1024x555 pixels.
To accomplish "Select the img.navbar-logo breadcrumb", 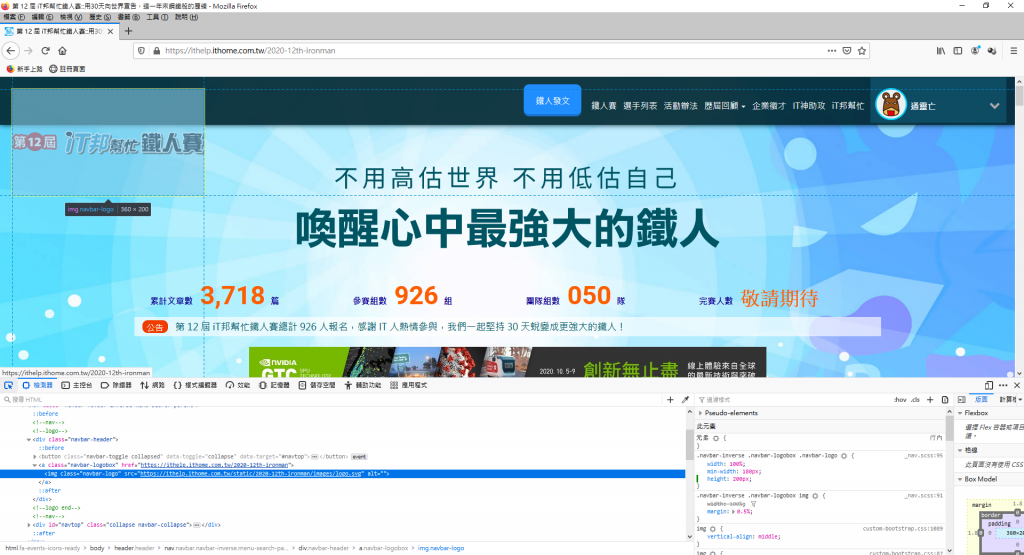I will (441, 548).
